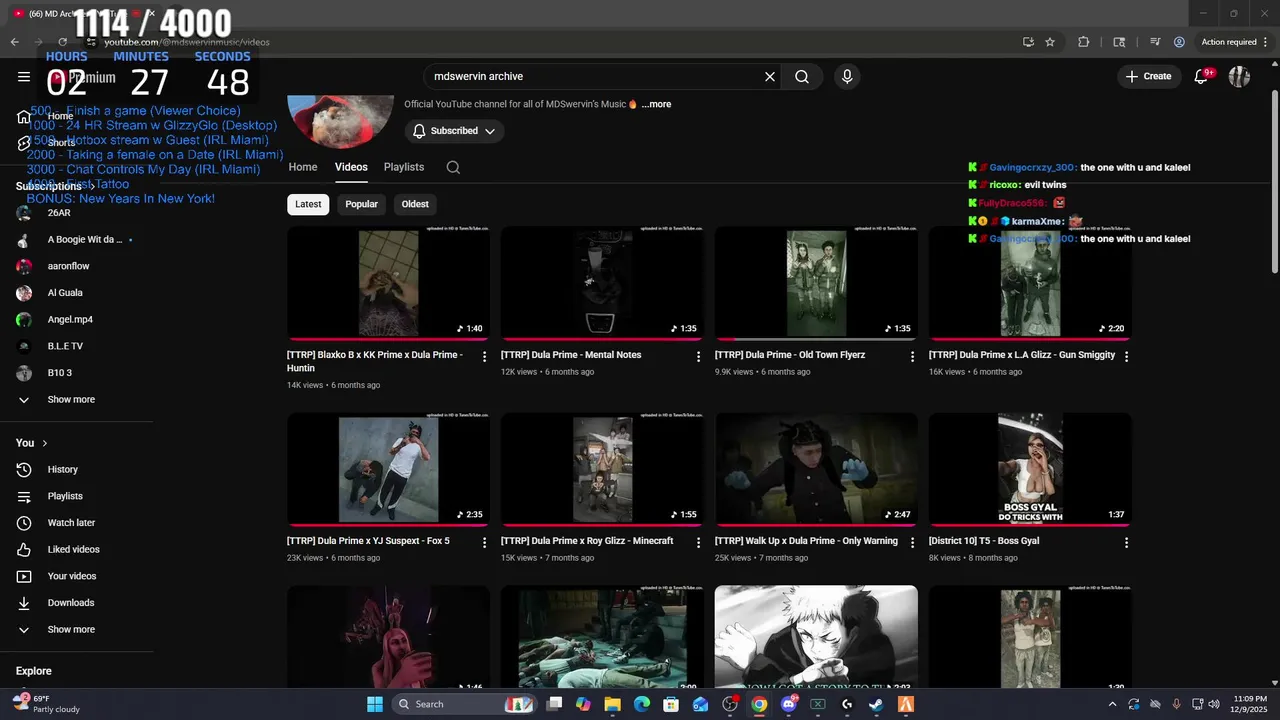The height and width of the screenshot is (720, 1280).
Task: Open Google Chrome from the taskbar
Action: pyautogui.click(x=759, y=704)
